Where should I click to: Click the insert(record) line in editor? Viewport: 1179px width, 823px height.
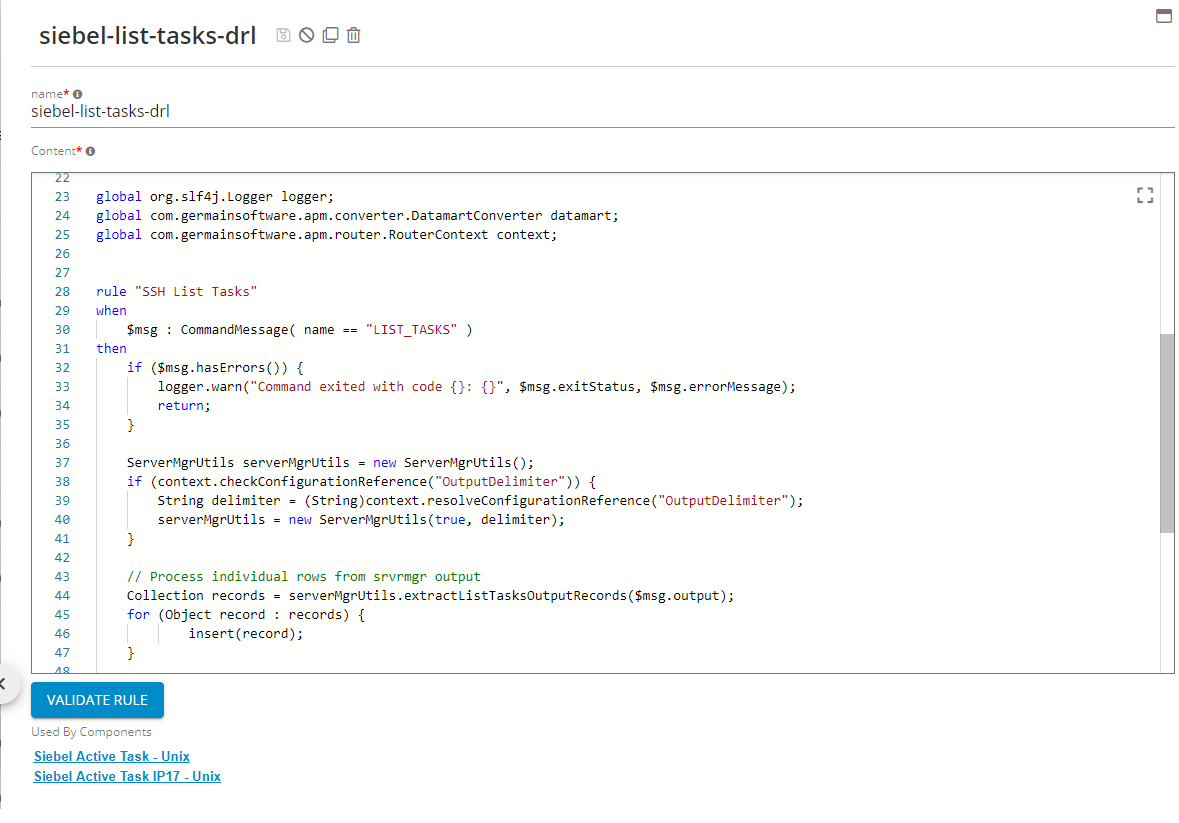(245, 634)
